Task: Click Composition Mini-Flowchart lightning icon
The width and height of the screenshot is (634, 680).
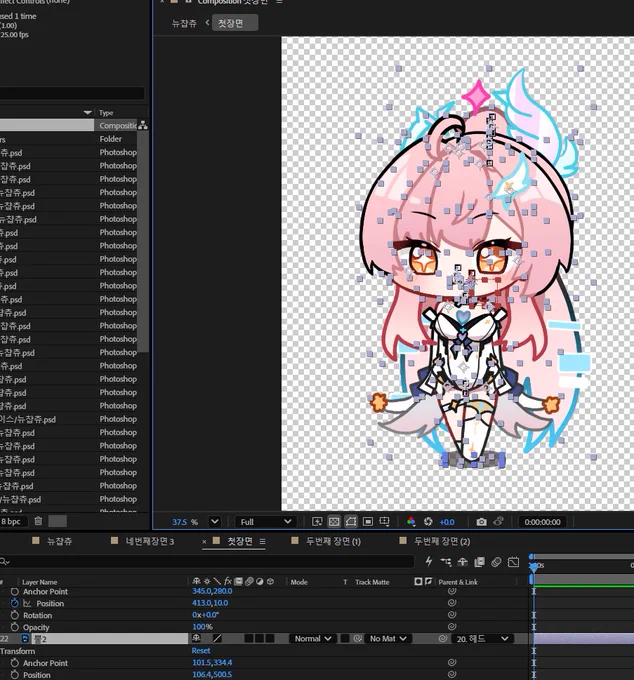Action: (428, 562)
